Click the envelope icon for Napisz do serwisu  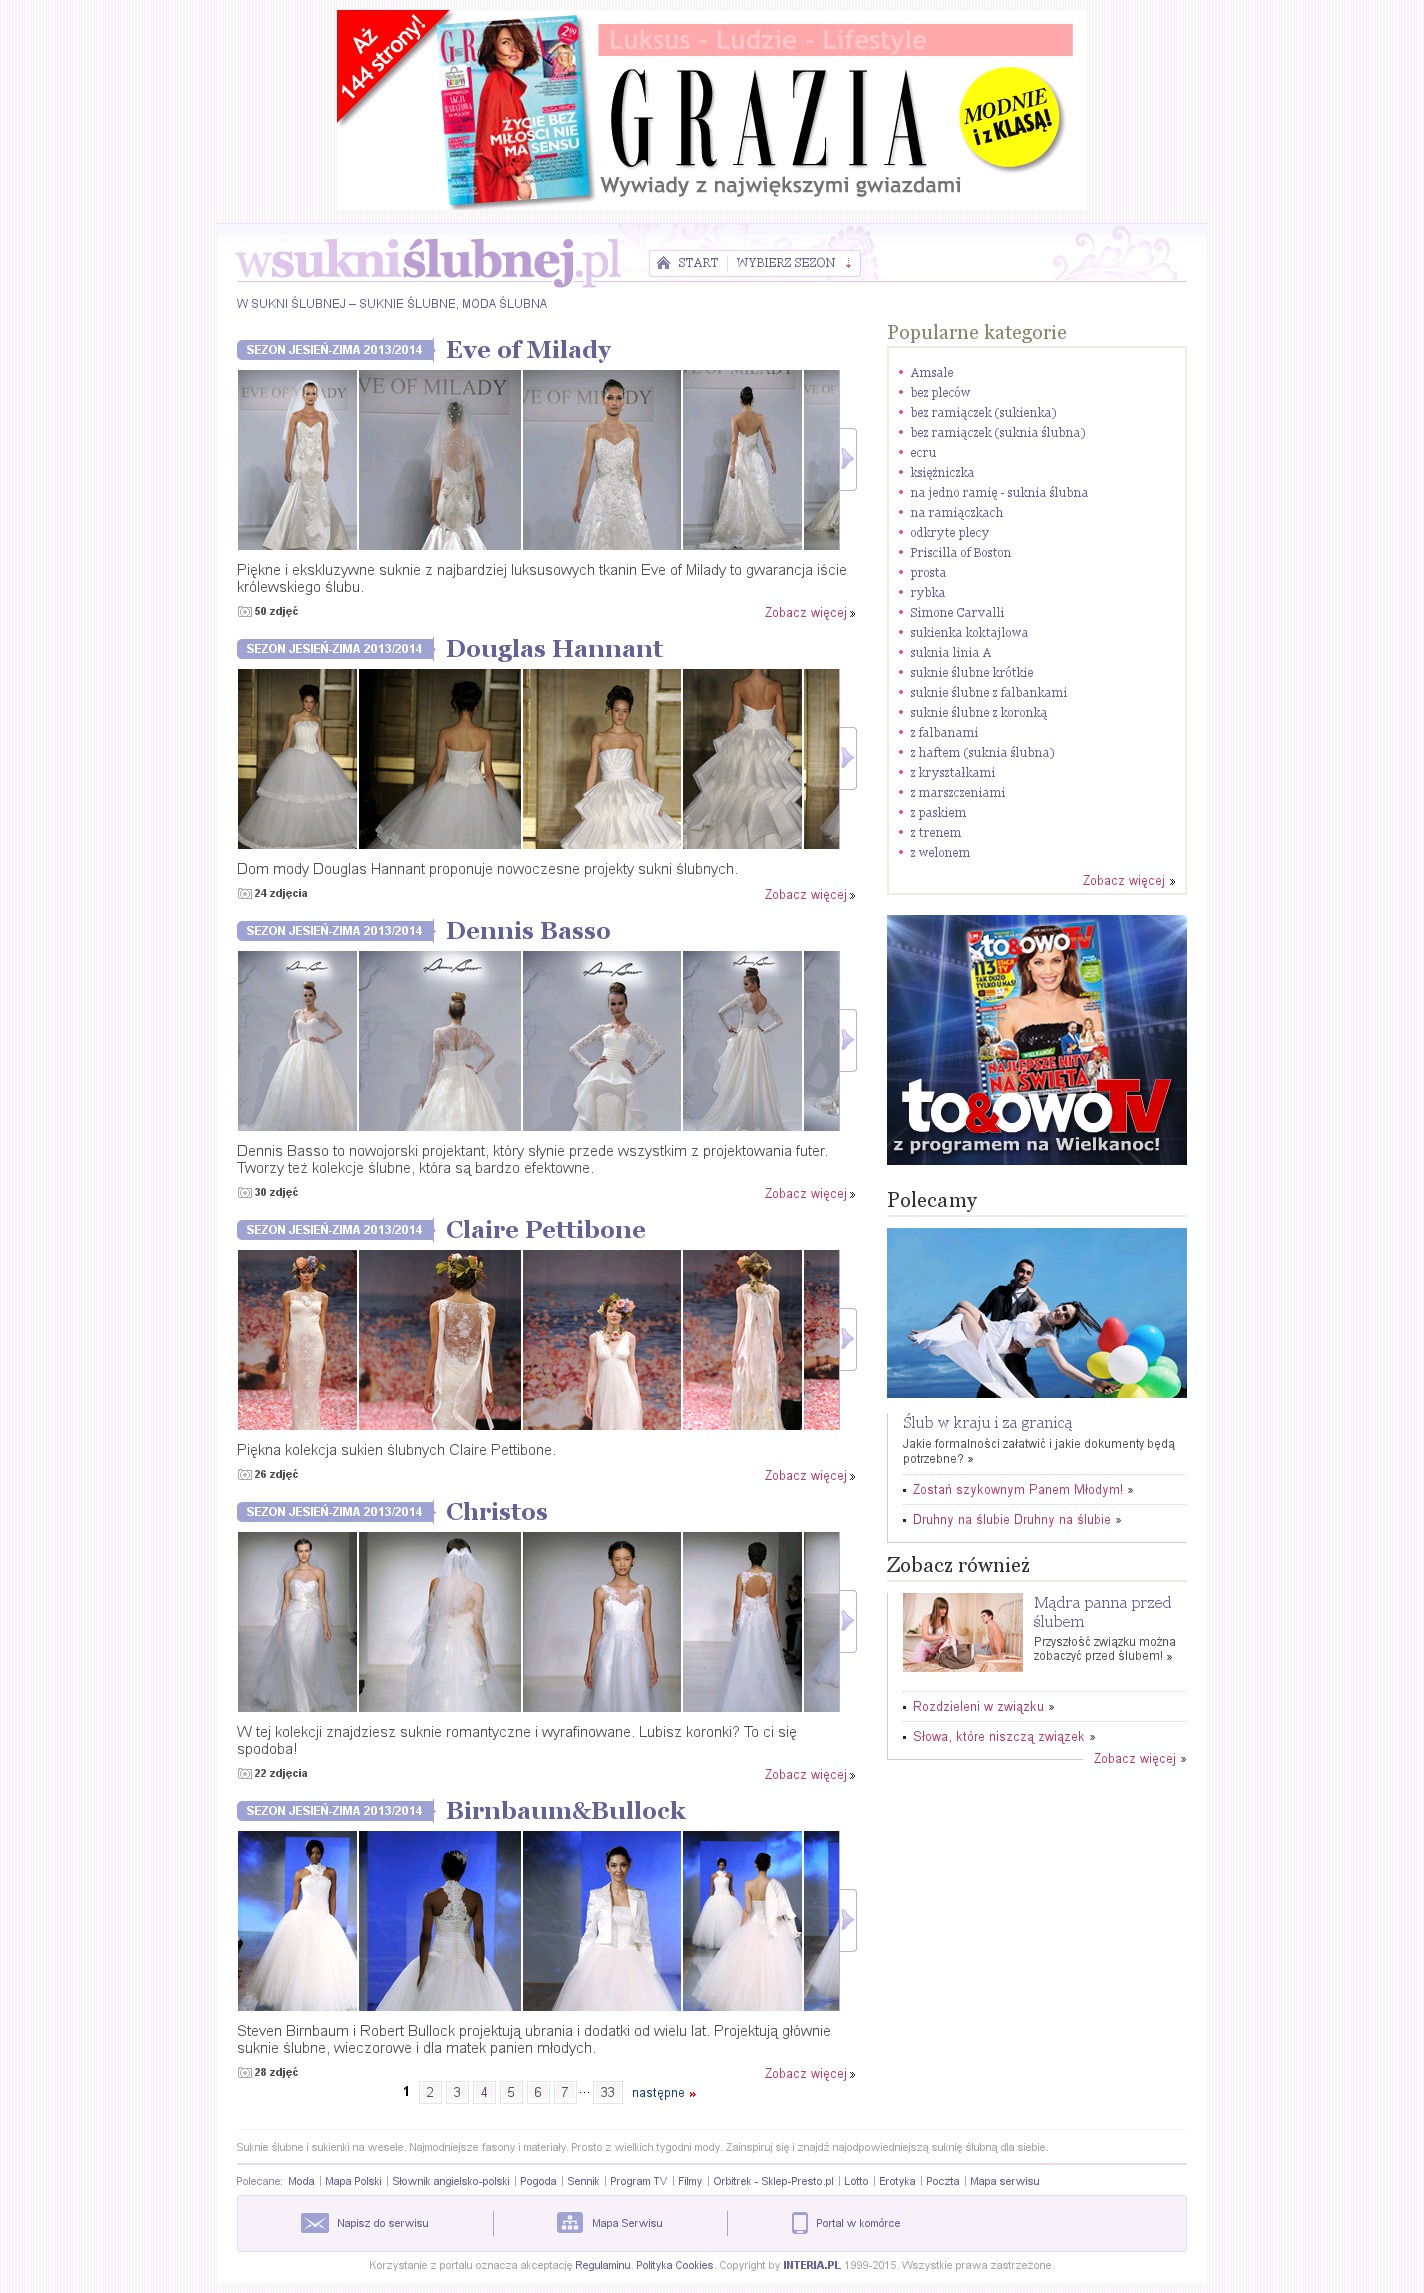pyautogui.click(x=315, y=2223)
